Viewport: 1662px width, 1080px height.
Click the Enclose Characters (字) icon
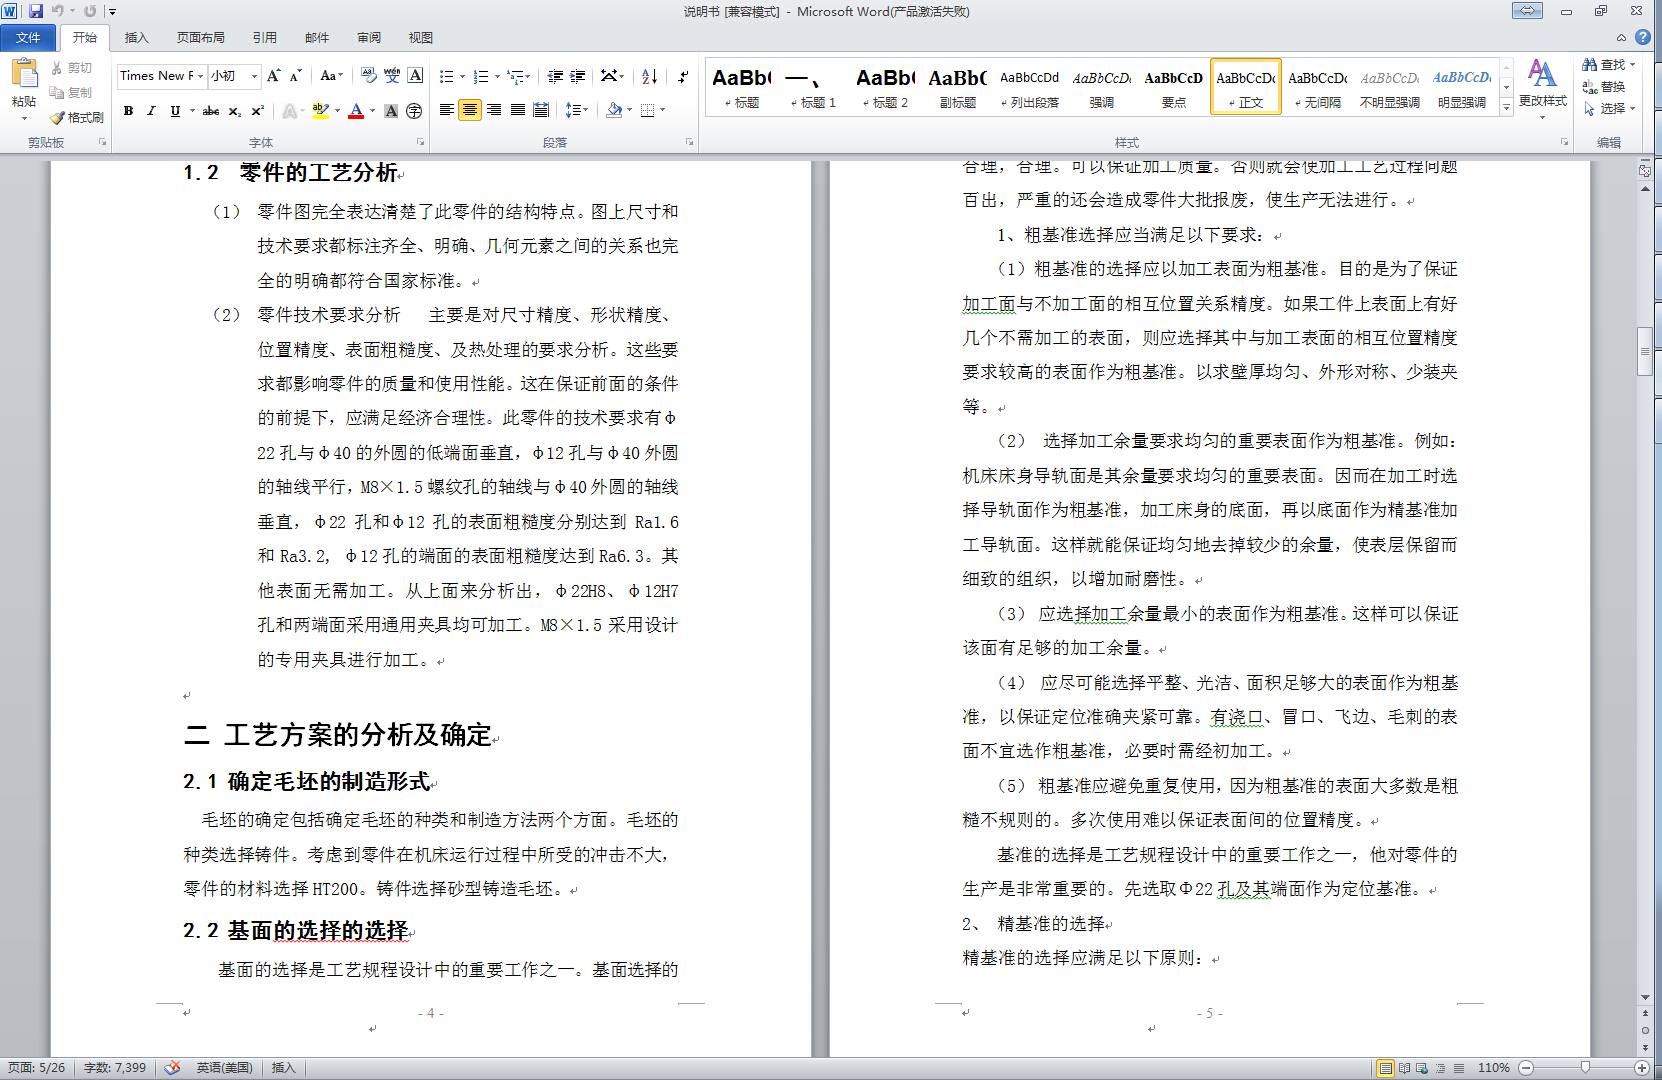(414, 111)
